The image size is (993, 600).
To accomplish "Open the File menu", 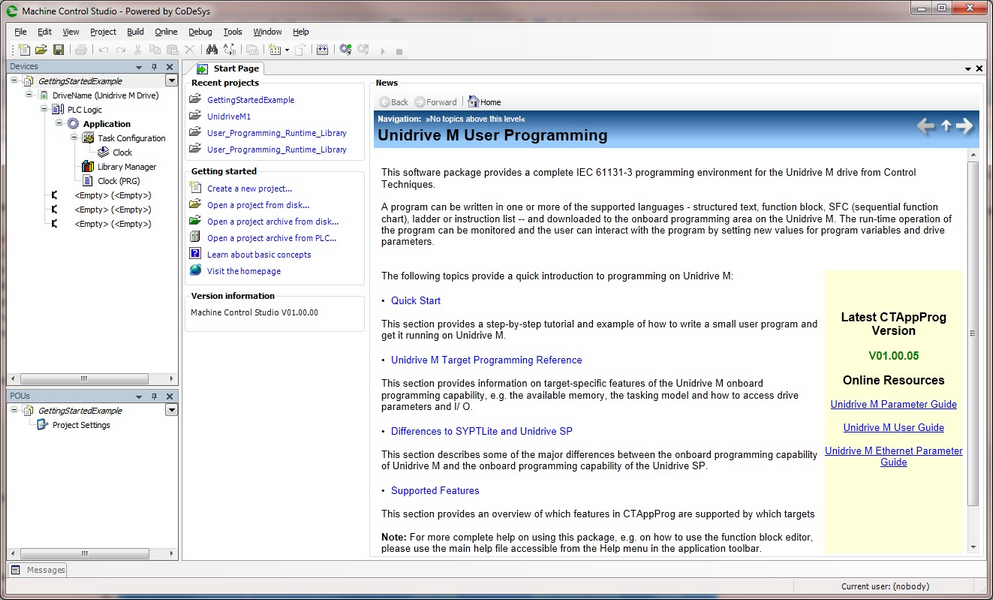I will tap(20, 32).
